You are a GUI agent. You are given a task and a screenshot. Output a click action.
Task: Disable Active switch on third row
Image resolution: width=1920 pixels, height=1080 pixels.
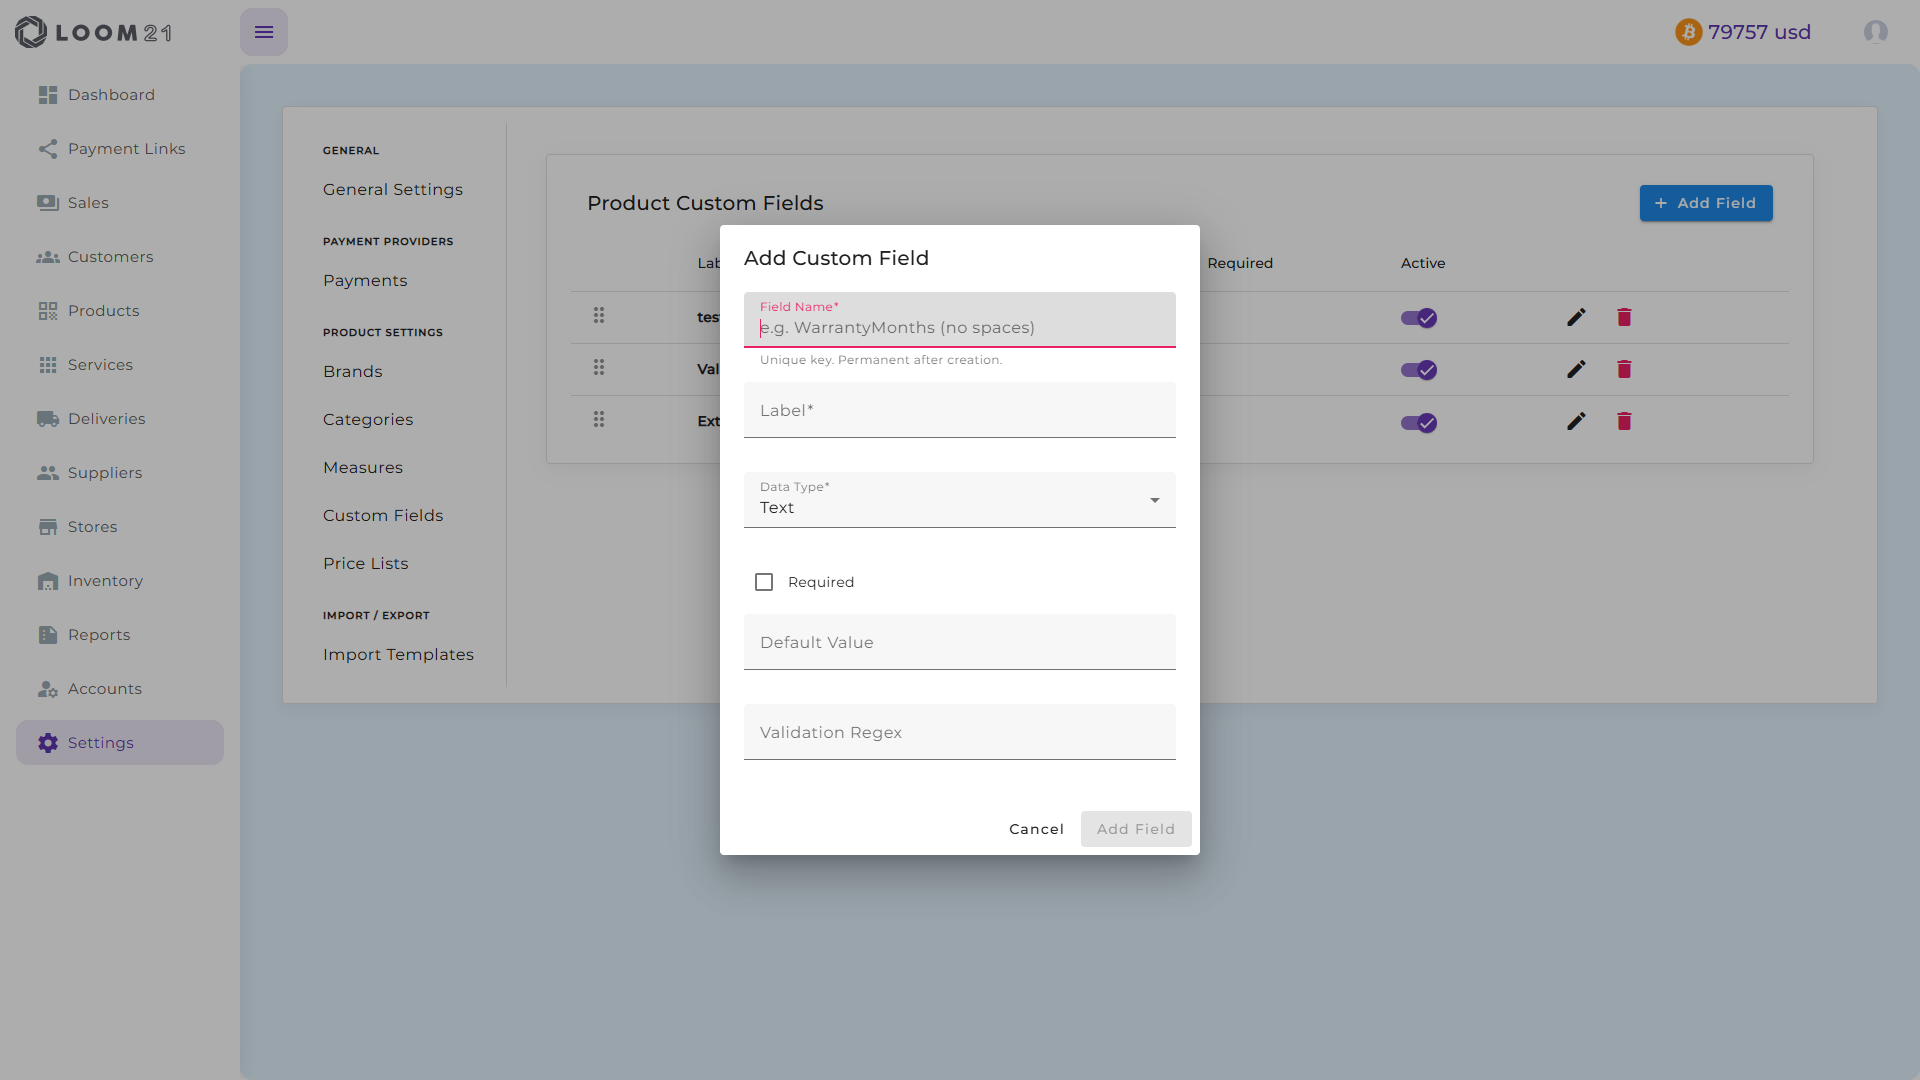tap(1419, 423)
